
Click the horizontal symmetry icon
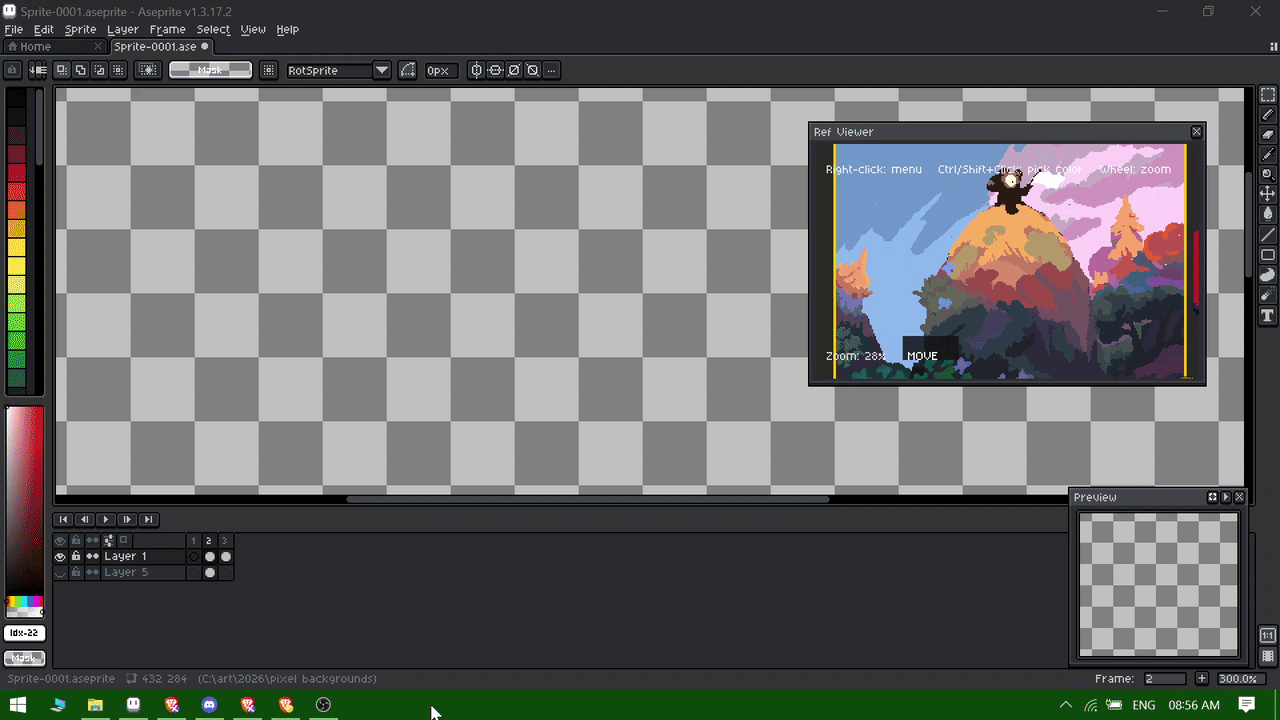click(476, 70)
